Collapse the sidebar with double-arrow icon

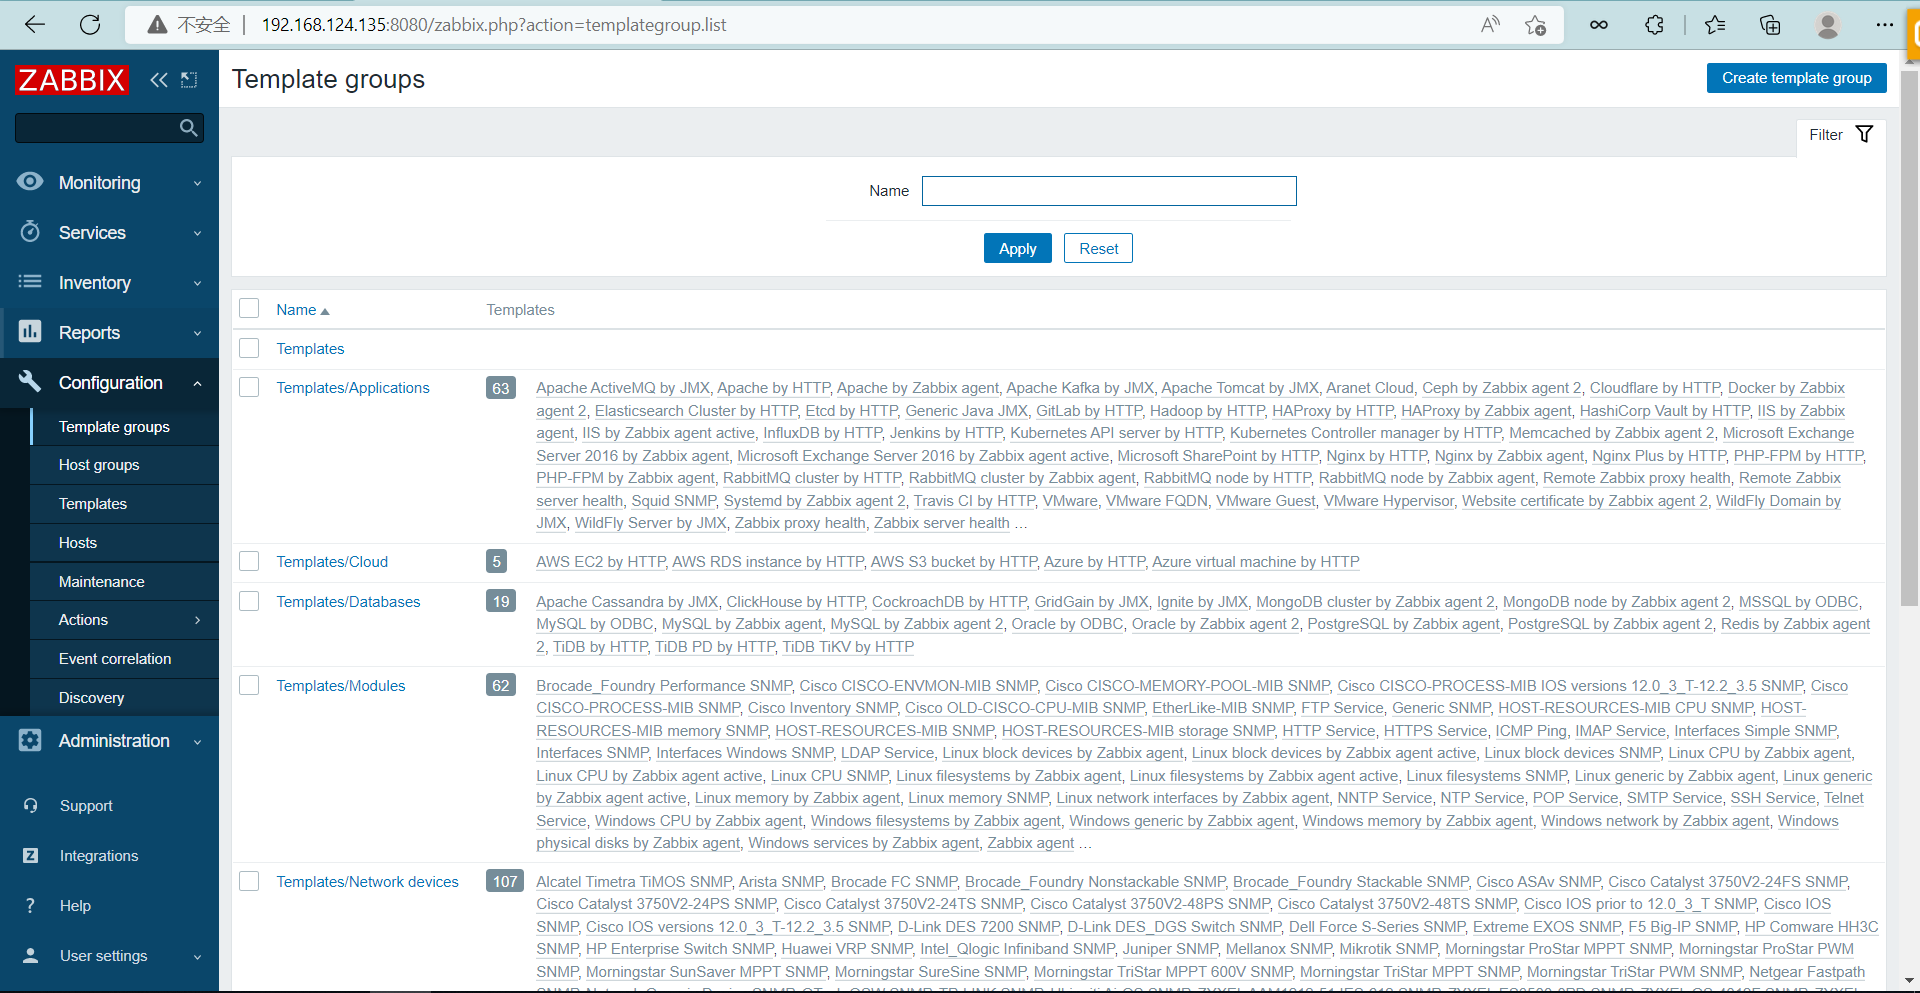point(159,80)
